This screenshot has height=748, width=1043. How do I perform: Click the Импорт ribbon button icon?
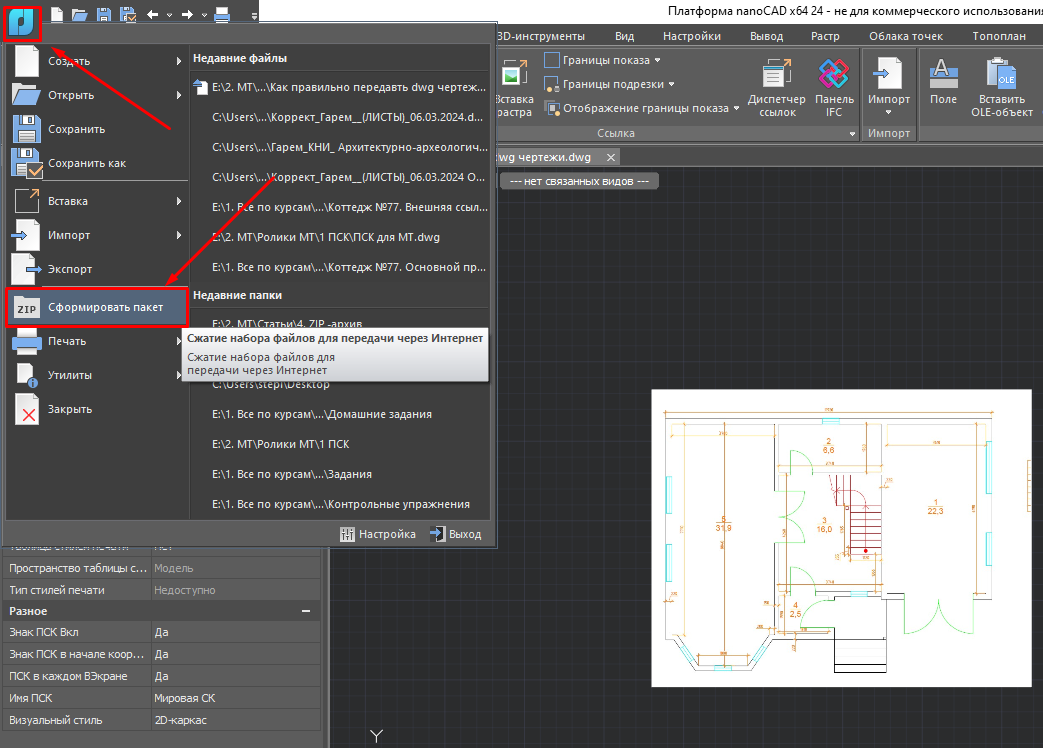click(888, 73)
